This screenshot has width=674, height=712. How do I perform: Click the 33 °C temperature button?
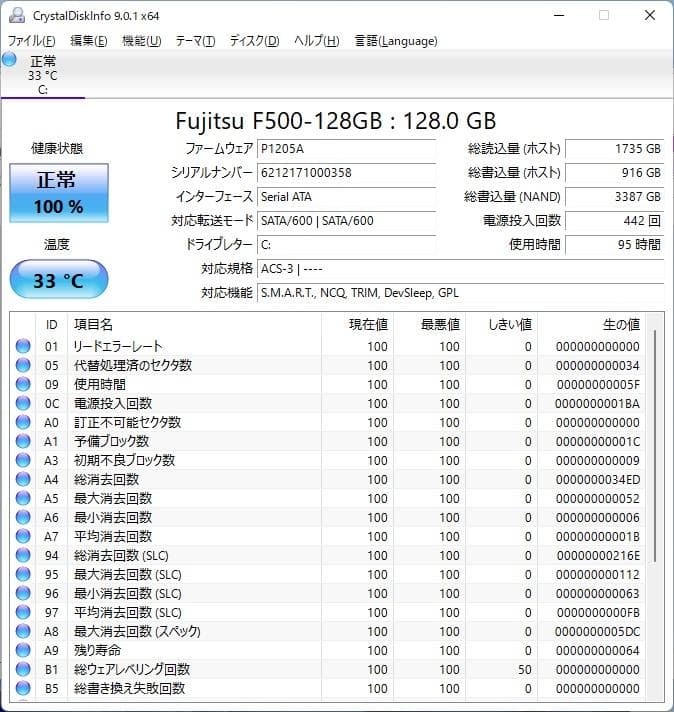[59, 279]
